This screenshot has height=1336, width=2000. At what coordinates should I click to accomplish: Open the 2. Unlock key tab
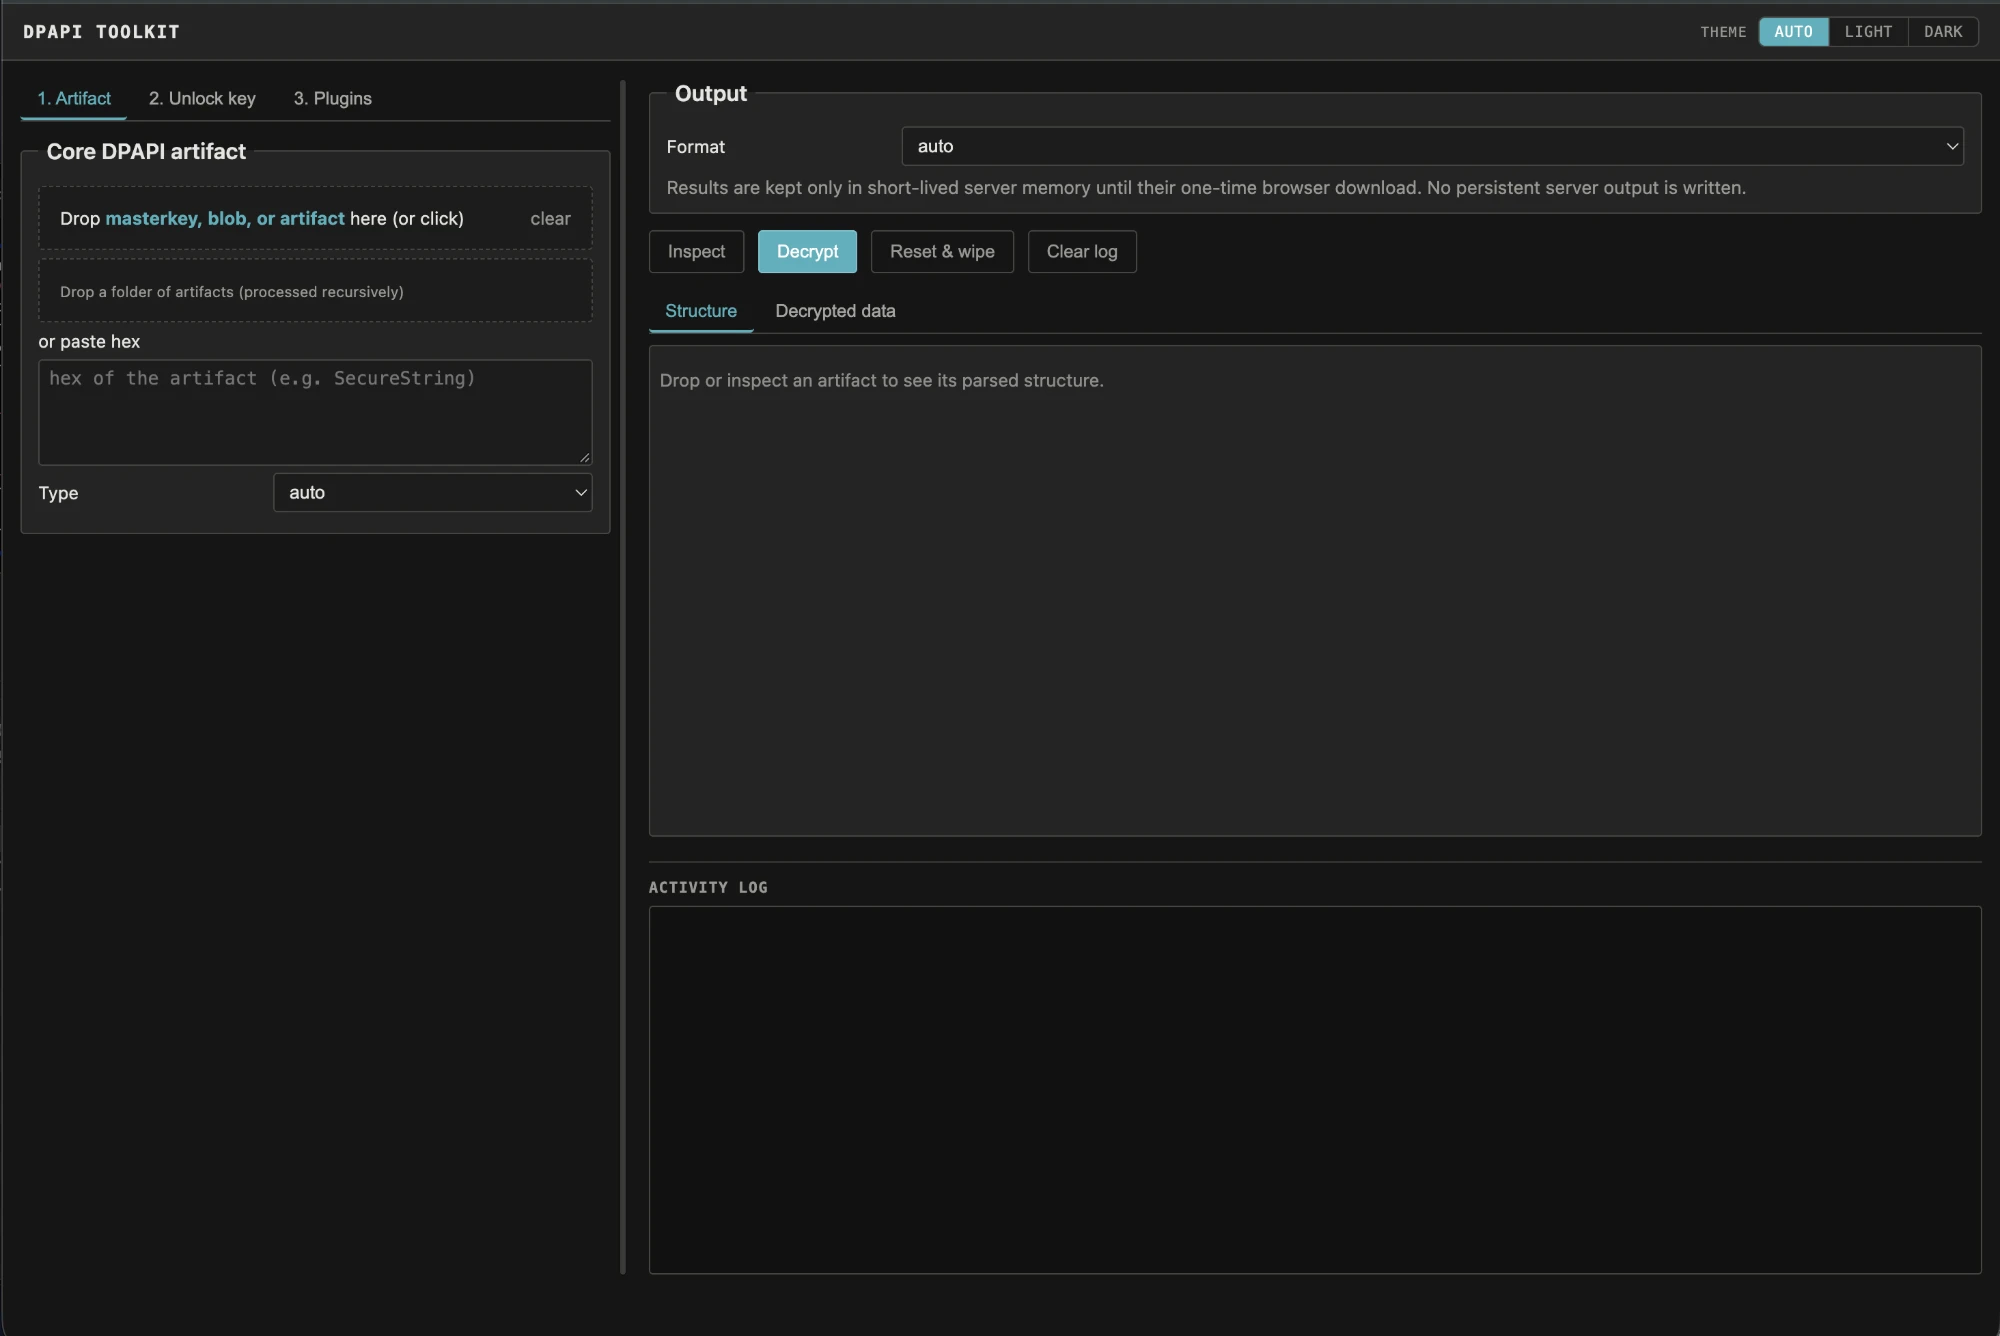click(202, 98)
